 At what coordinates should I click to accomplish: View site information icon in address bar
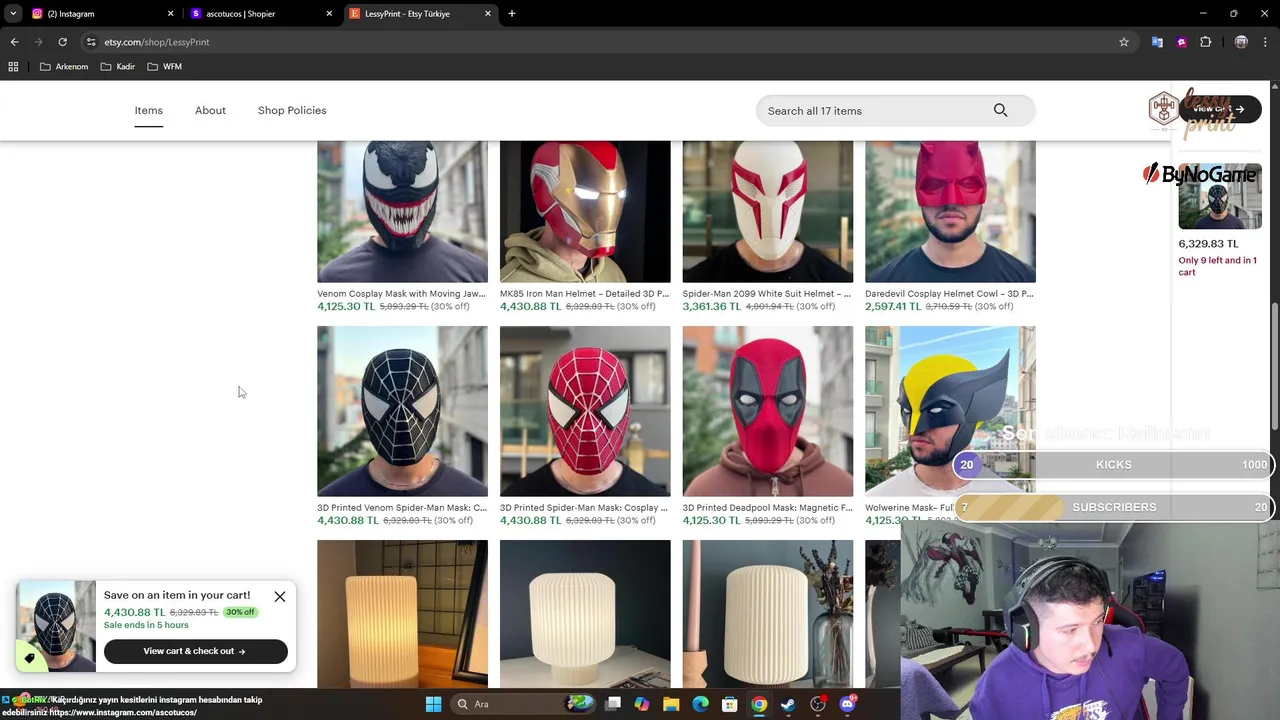point(91,42)
